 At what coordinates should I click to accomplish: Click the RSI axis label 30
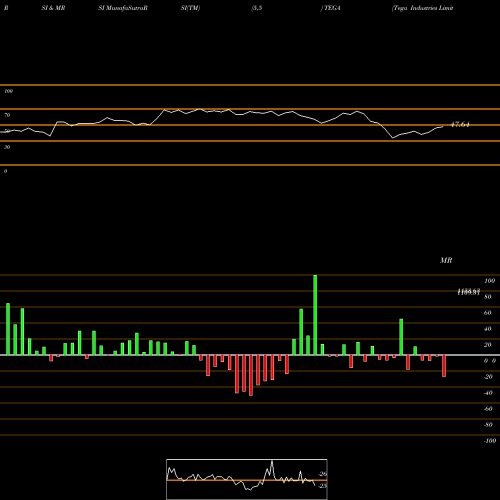(7, 147)
